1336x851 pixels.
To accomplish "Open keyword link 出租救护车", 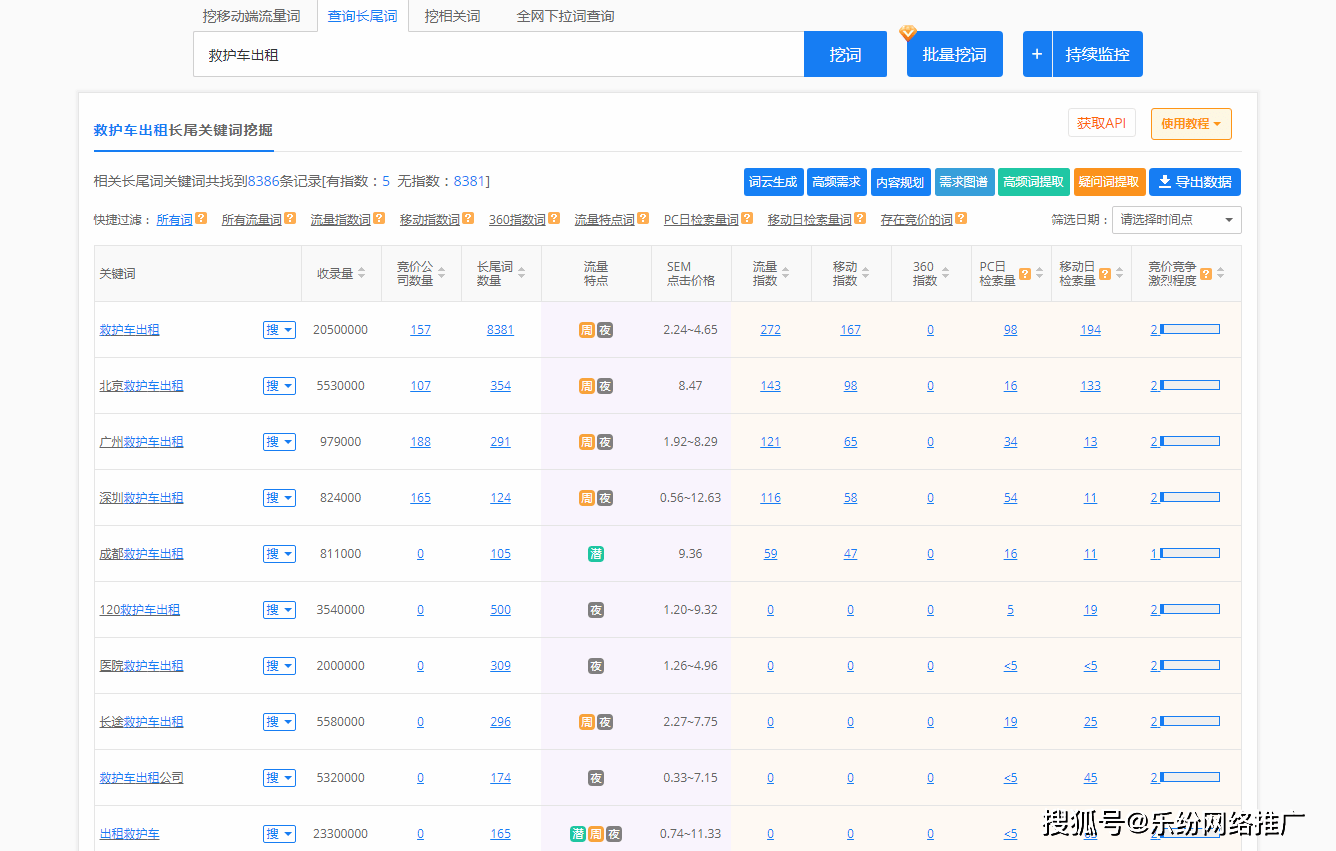I will pos(129,834).
